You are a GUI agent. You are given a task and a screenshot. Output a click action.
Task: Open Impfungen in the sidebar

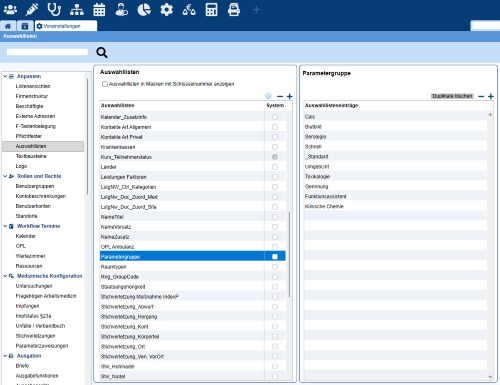tap(27, 306)
